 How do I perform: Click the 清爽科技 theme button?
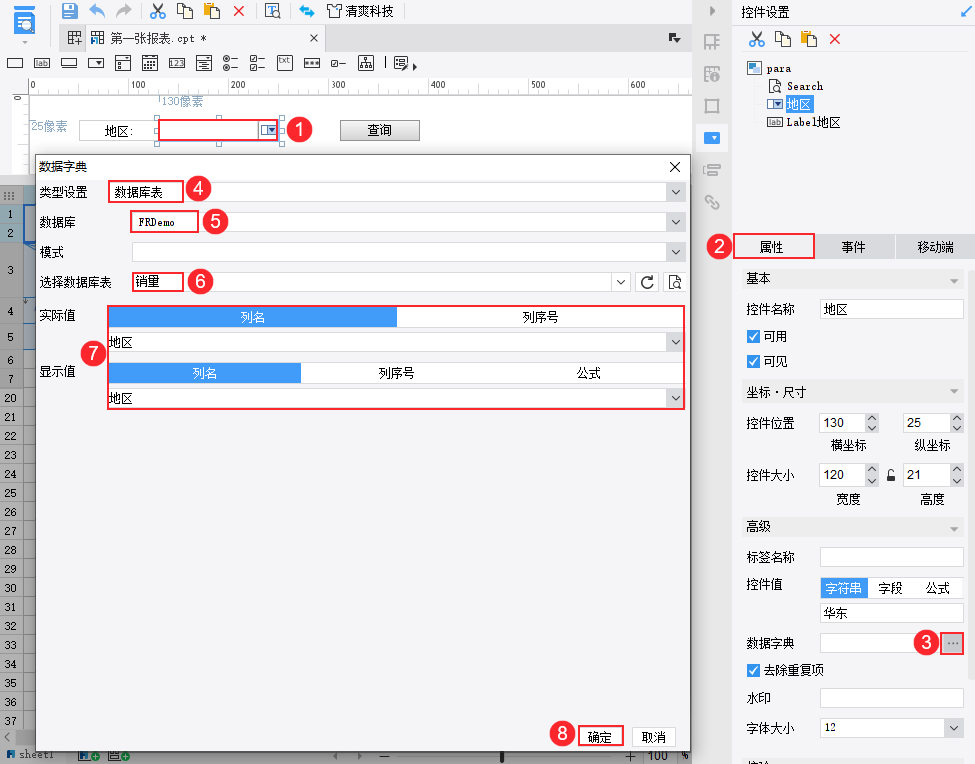click(361, 11)
